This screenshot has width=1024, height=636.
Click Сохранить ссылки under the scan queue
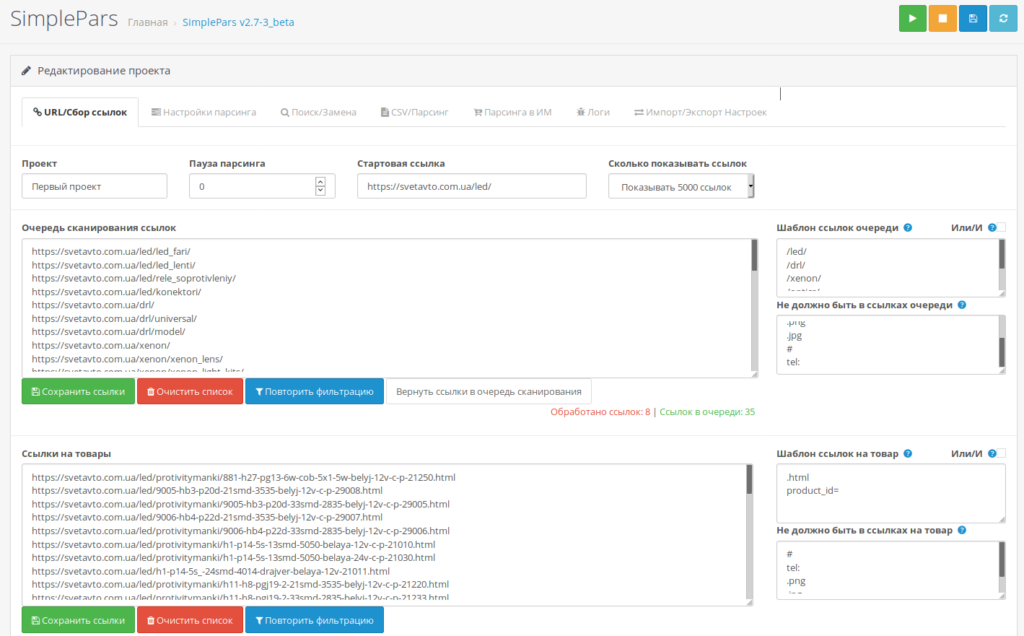(x=78, y=392)
